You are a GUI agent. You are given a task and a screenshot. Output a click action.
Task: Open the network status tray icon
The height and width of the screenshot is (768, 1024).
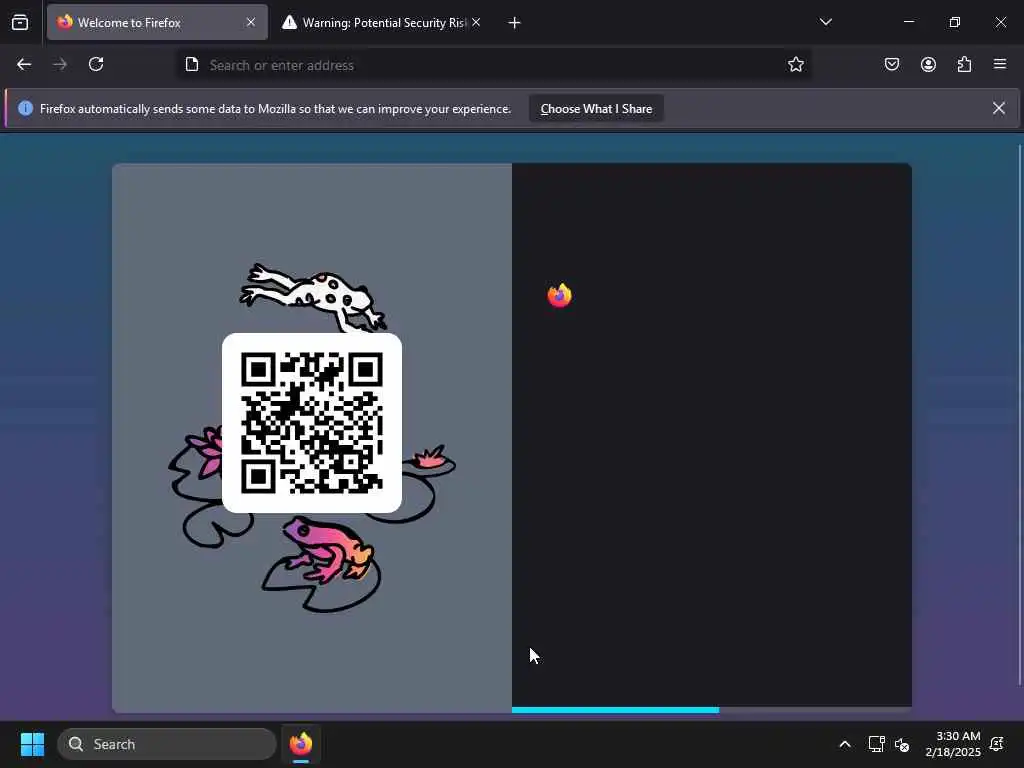point(876,744)
